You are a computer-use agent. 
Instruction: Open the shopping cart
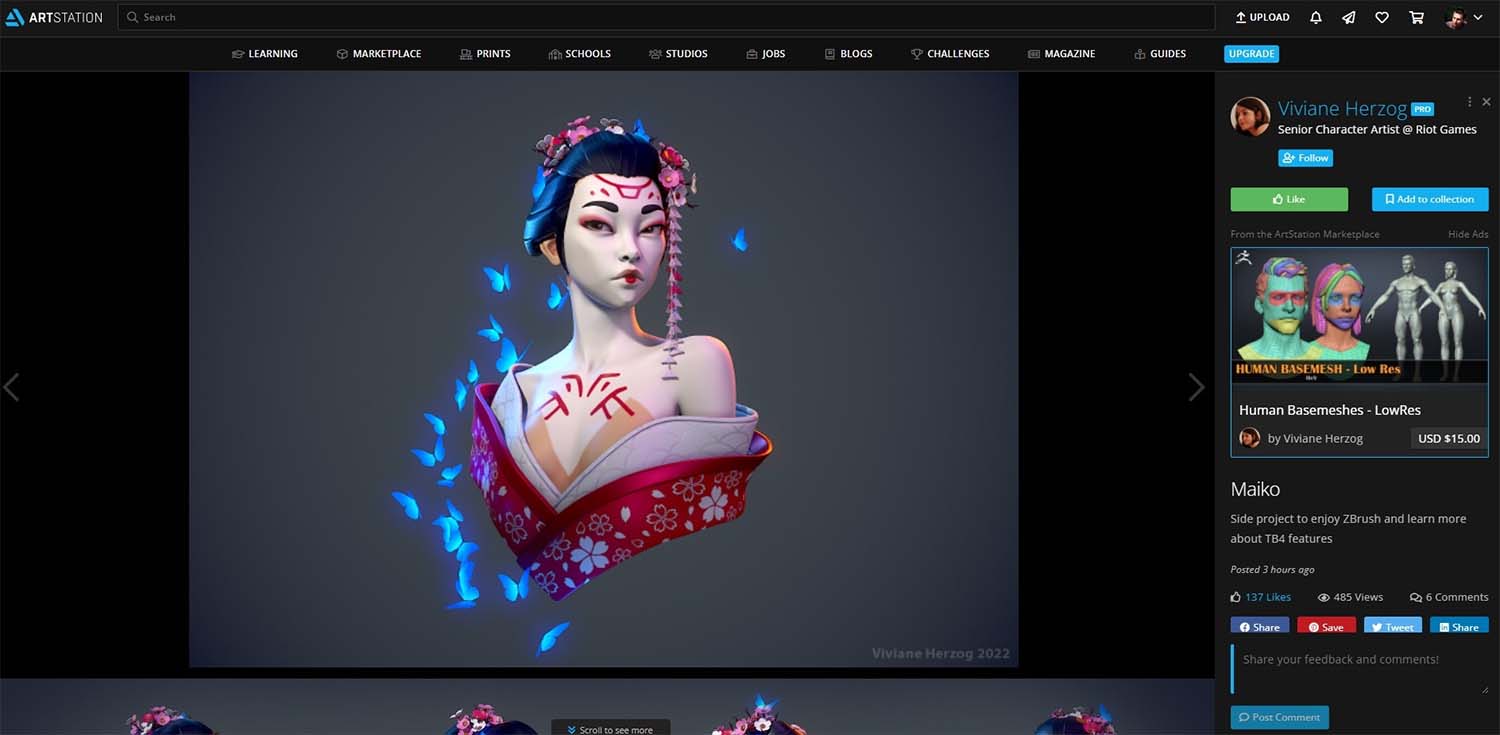tap(1415, 17)
